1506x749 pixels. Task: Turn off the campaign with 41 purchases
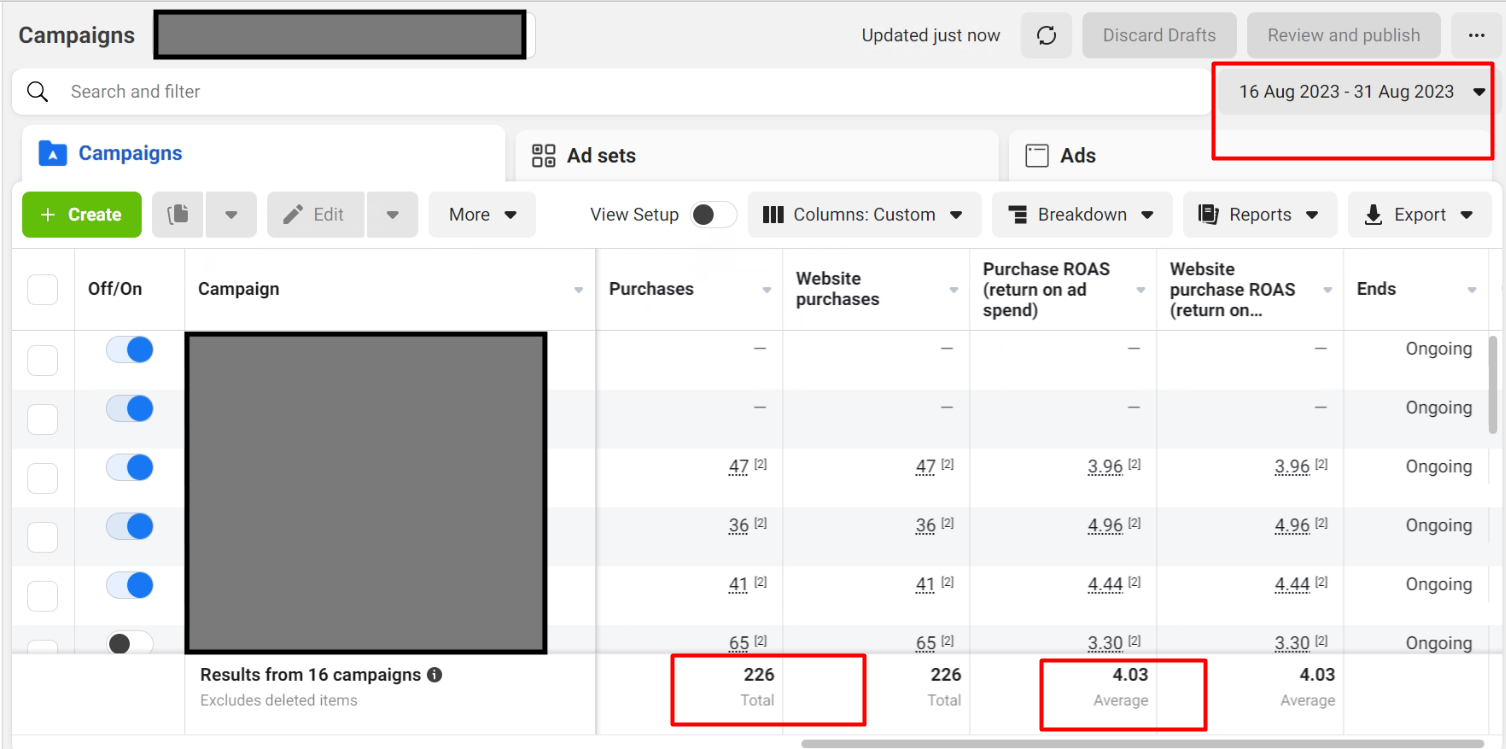pos(130,585)
